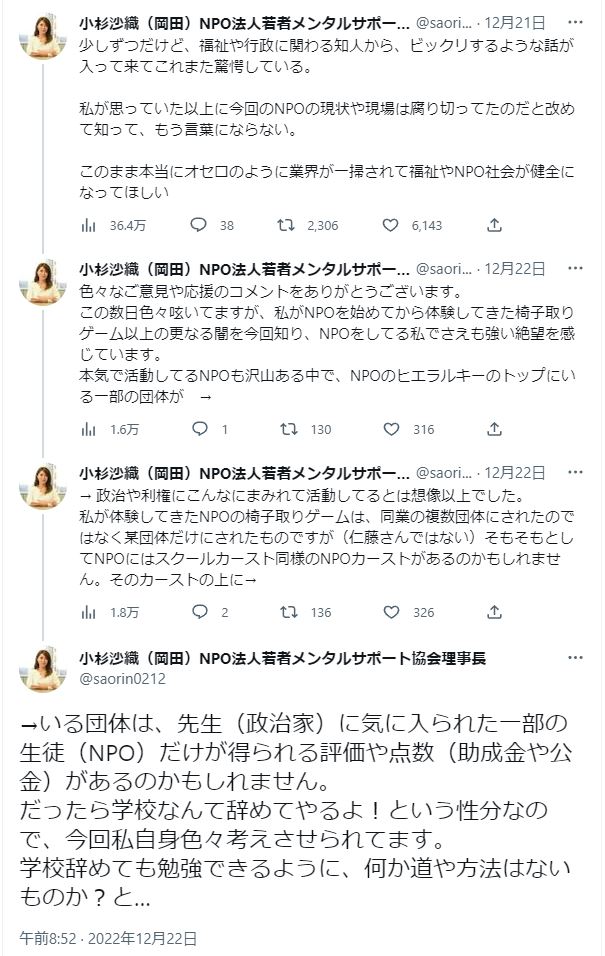Open more options on second tweet
This screenshot has height=956, width=605.
(x=575, y=268)
